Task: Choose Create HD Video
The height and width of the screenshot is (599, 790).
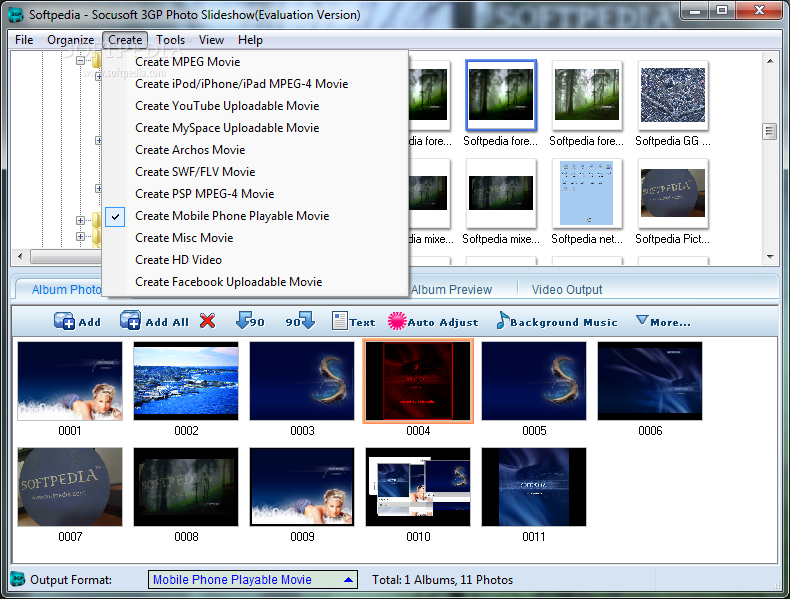Action: point(255,260)
